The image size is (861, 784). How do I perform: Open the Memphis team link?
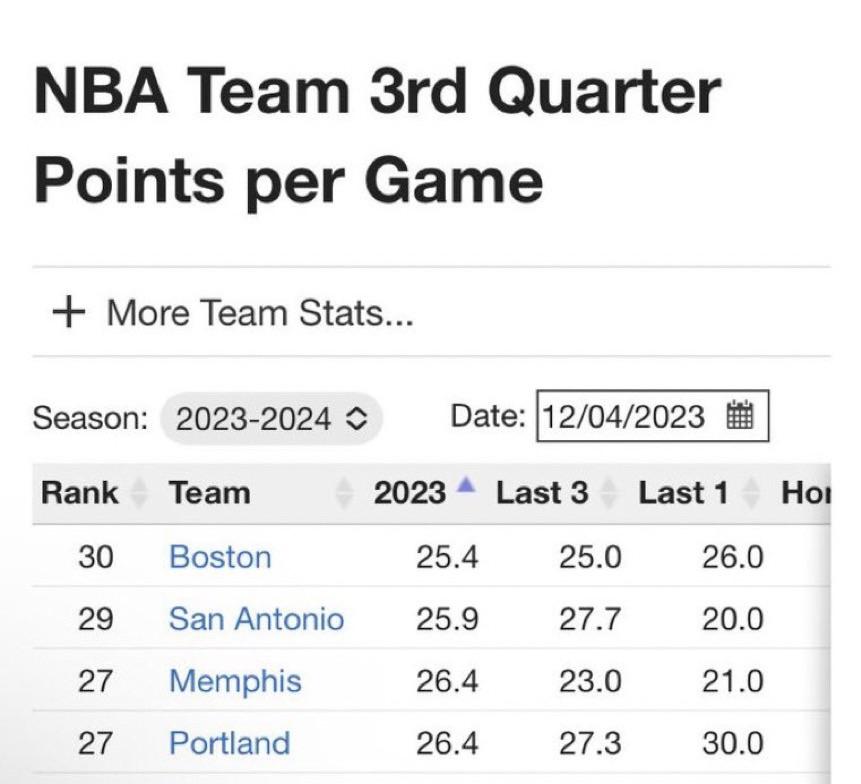235,681
